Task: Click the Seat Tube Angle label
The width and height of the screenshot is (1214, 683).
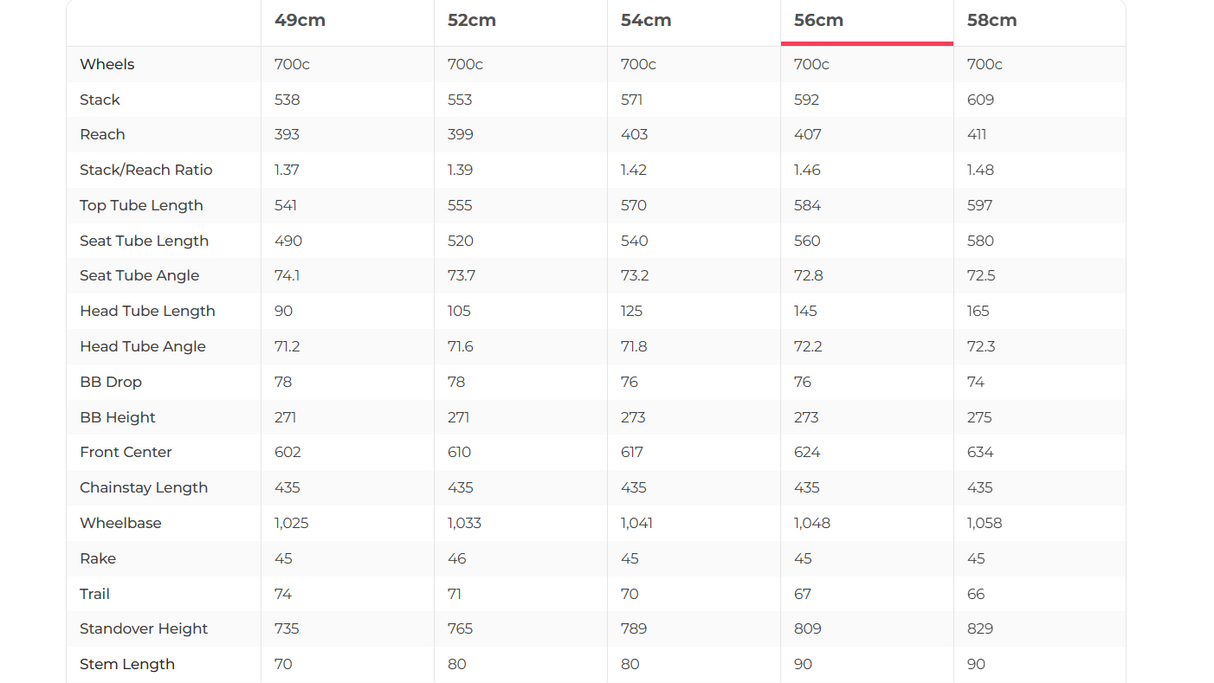Action: coord(139,276)
